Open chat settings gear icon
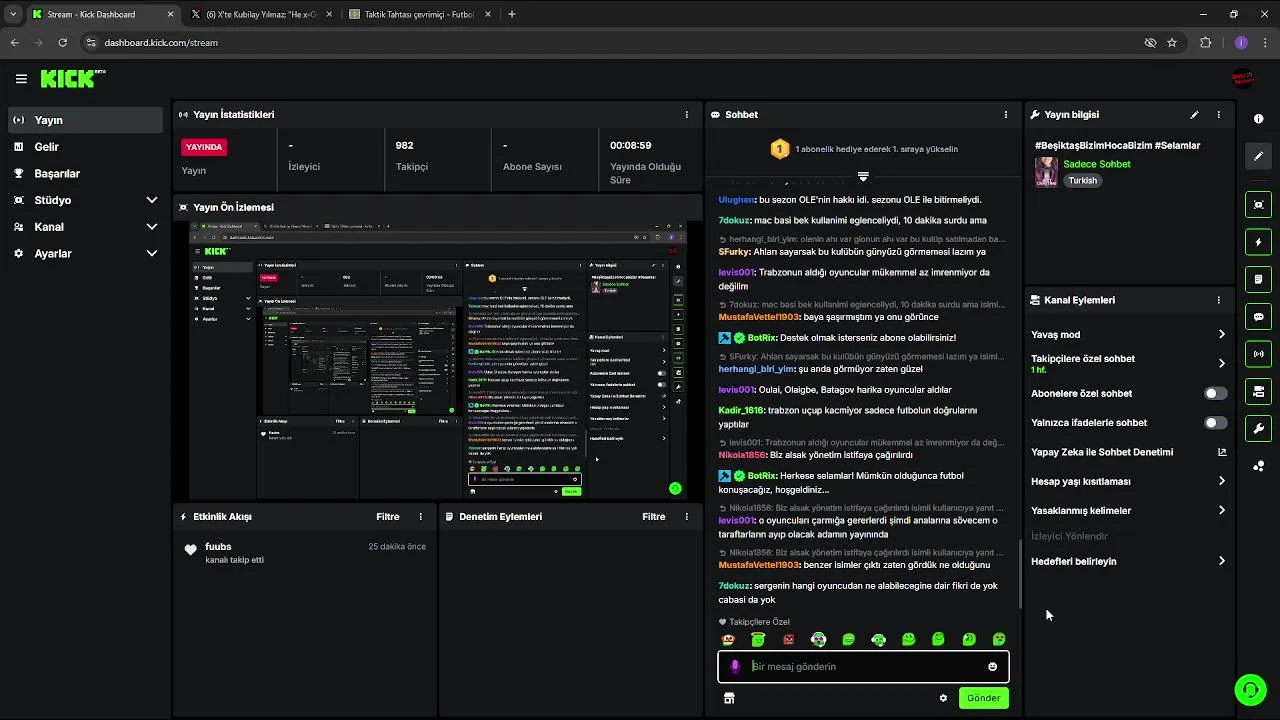 click(943, 698)
